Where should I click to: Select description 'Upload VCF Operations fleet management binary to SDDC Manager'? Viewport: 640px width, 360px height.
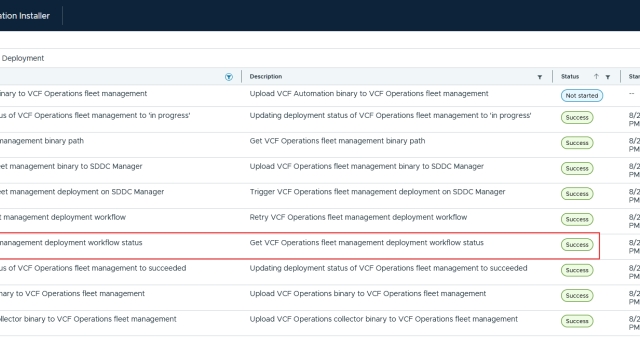coord(367,166)
